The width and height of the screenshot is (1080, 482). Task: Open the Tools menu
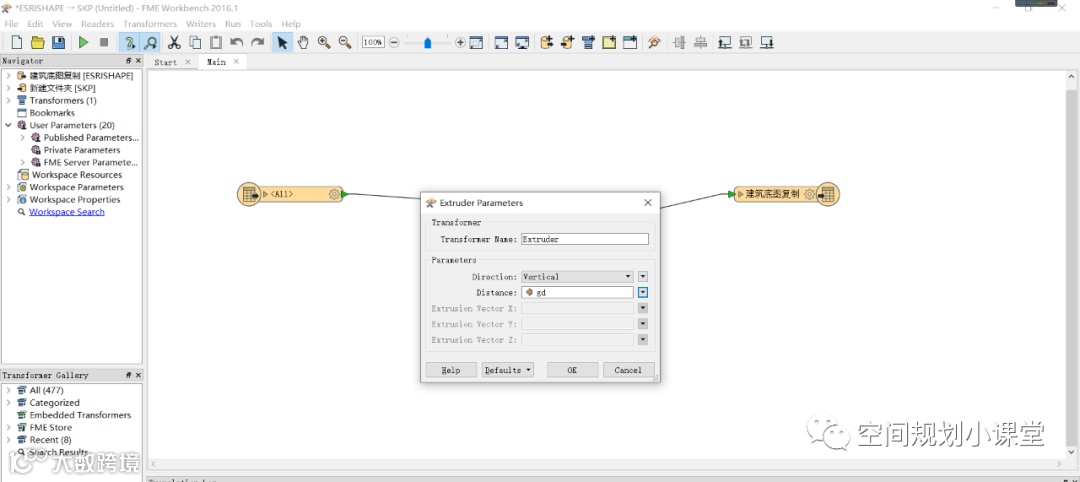point(261,24)
